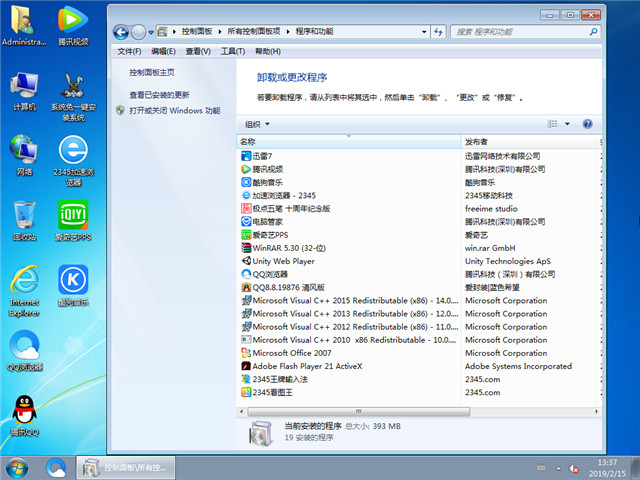Click the horizontal scrollbar right arrow
640x480 pixels.
coord(596,411)
